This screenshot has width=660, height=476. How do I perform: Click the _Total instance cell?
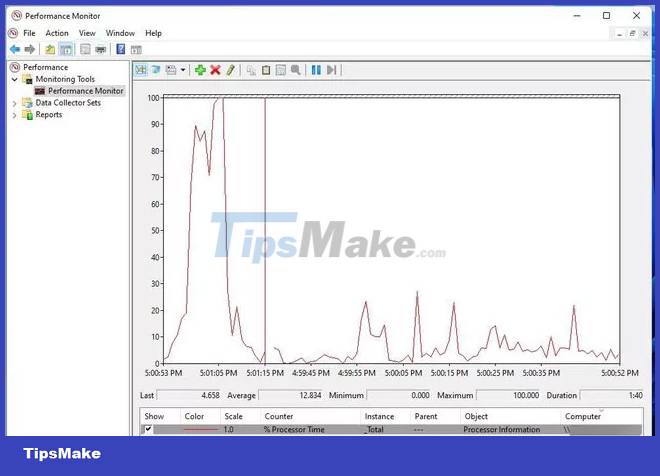[x=374, y=430]
